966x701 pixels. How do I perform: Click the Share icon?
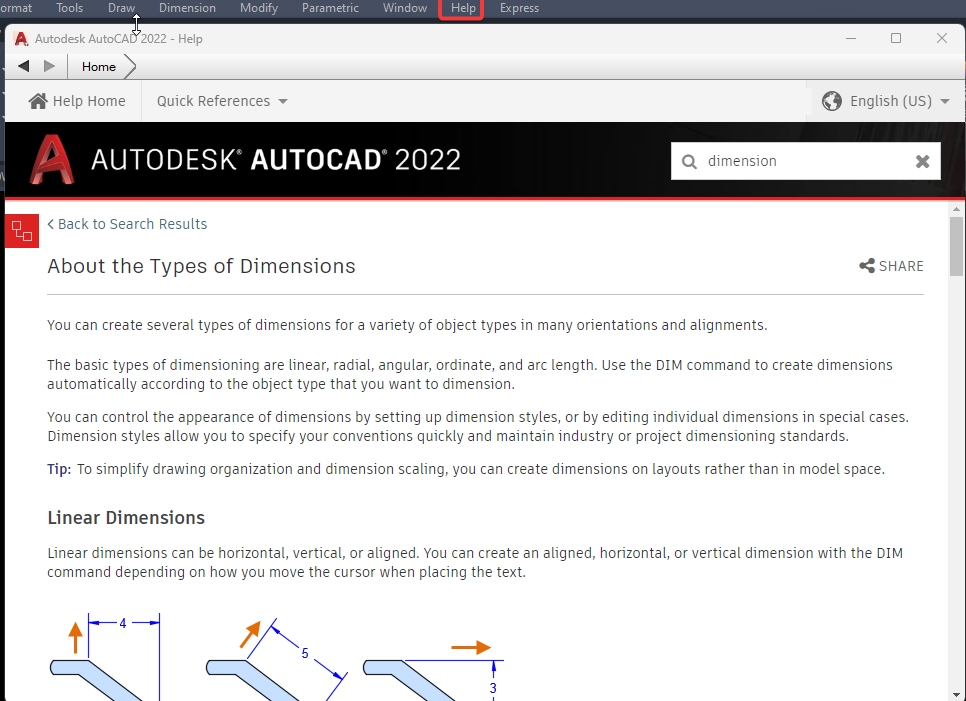click(867, 266)
